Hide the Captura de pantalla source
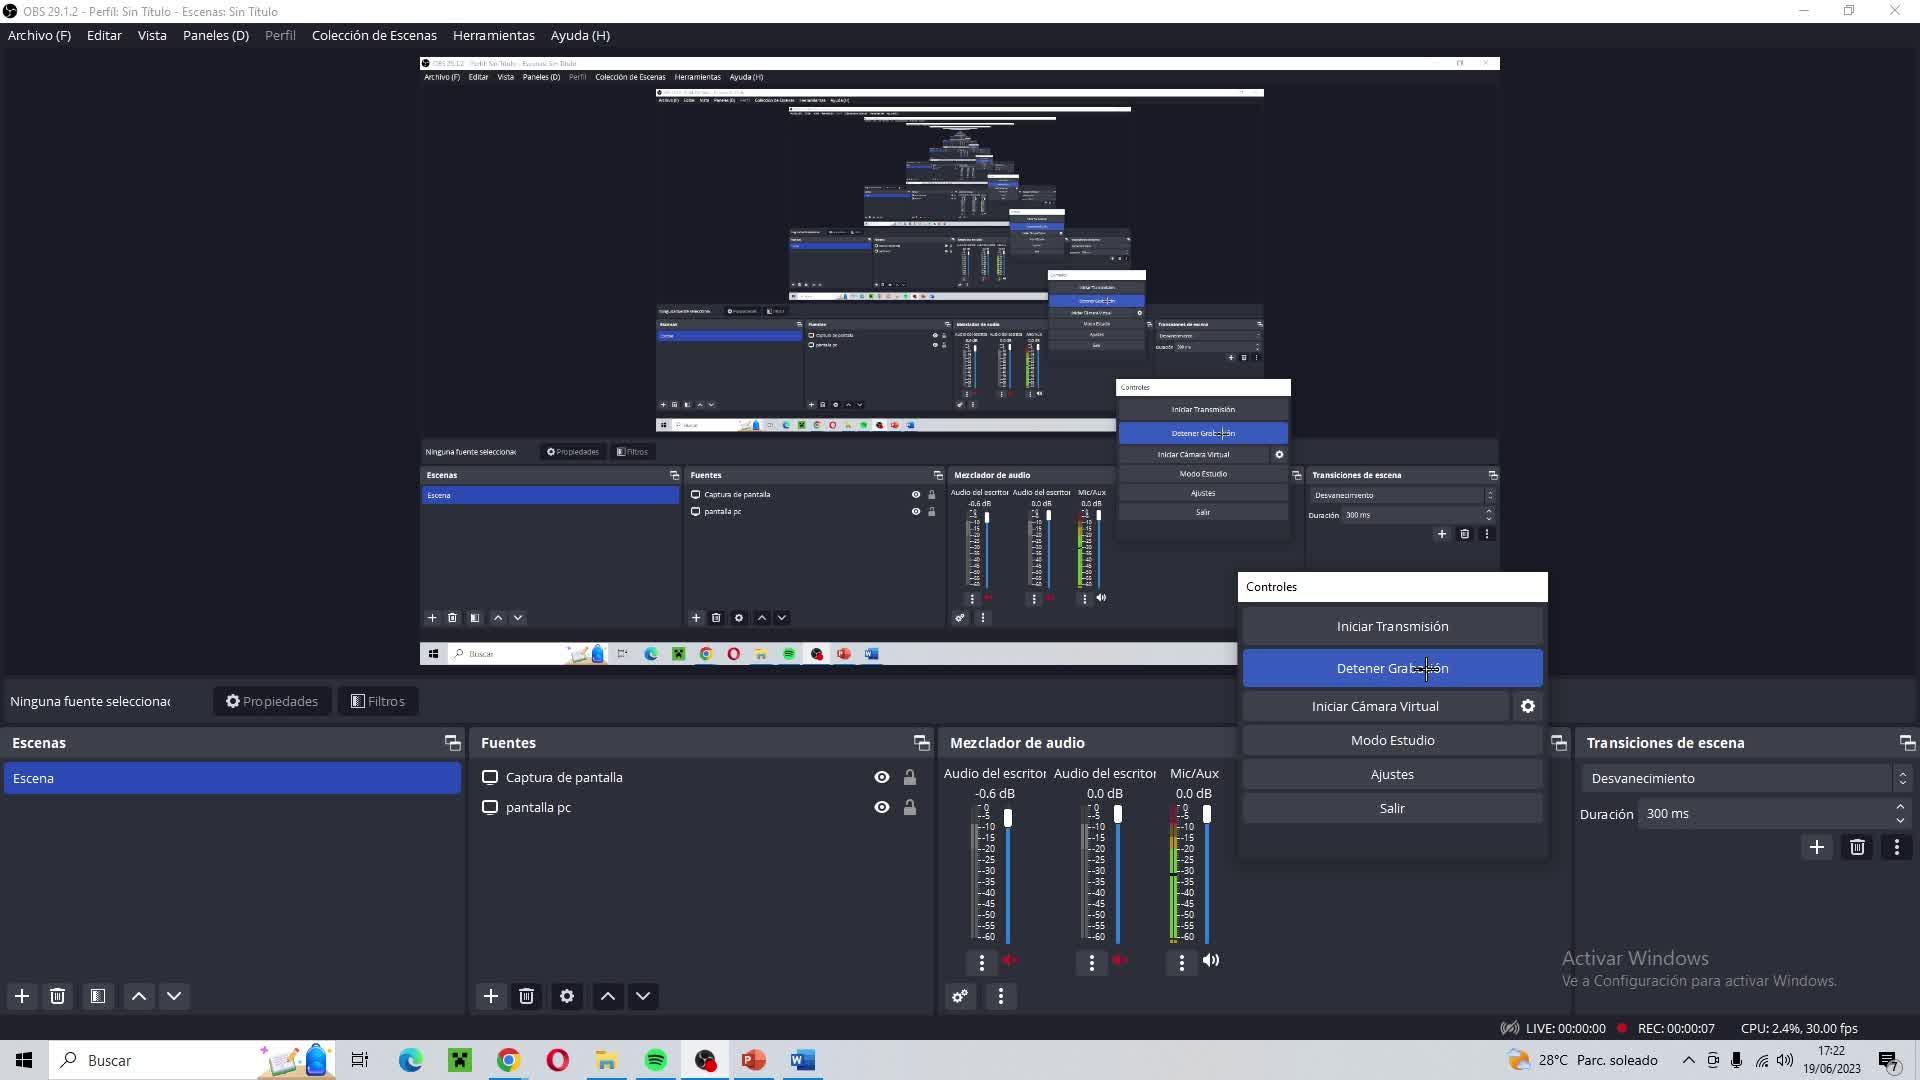The image size is (1920, 1080). click(x=881, y=777)
